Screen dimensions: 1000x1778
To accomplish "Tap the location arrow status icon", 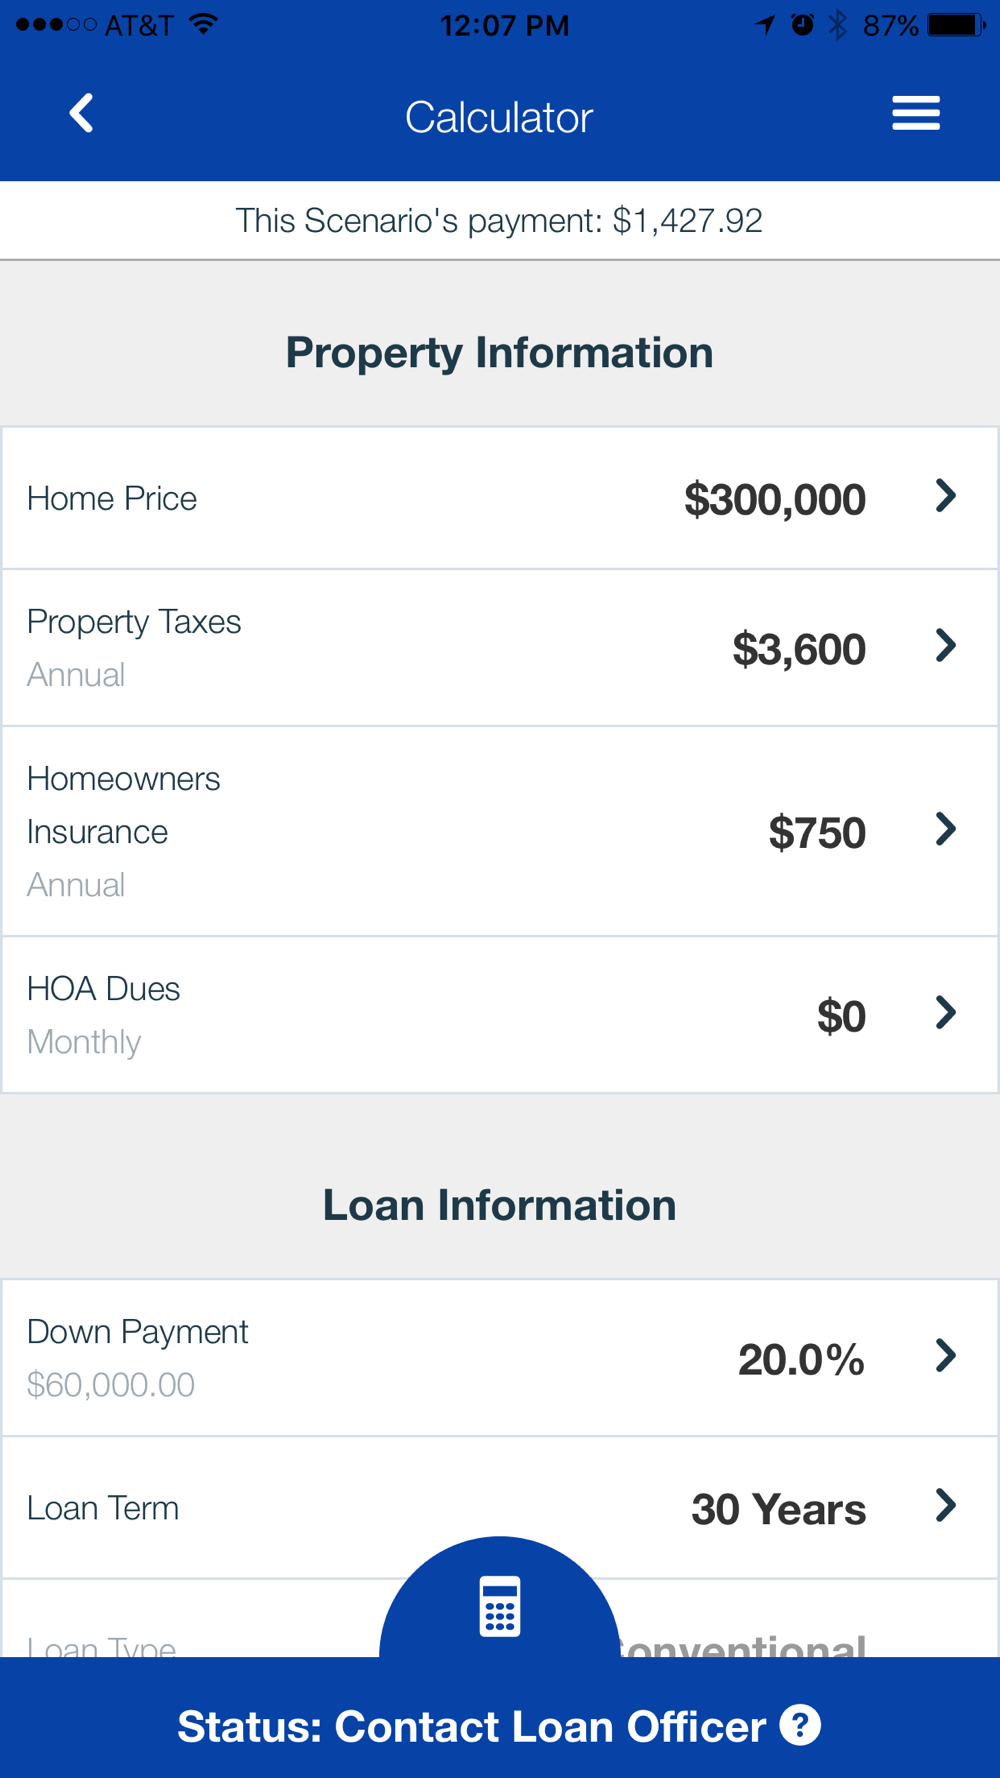I will pos(765,24).
